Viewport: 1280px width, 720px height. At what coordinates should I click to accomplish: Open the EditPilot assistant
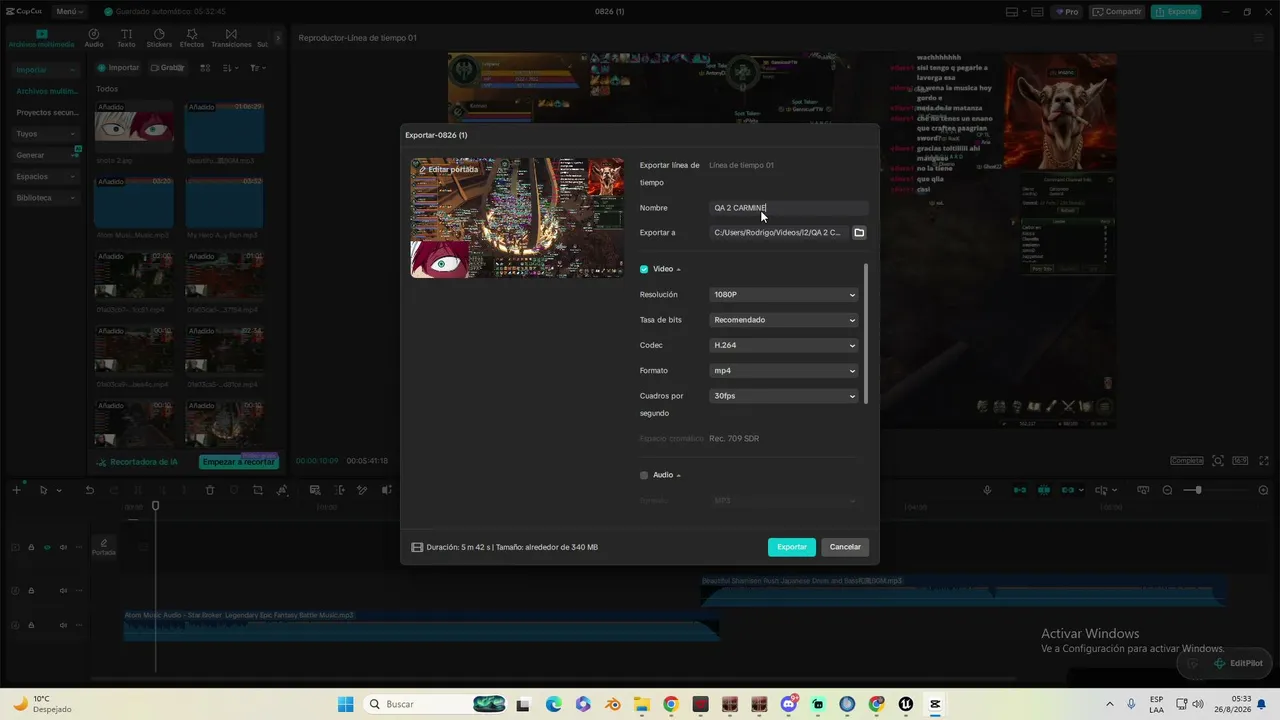click(1238, 663)
